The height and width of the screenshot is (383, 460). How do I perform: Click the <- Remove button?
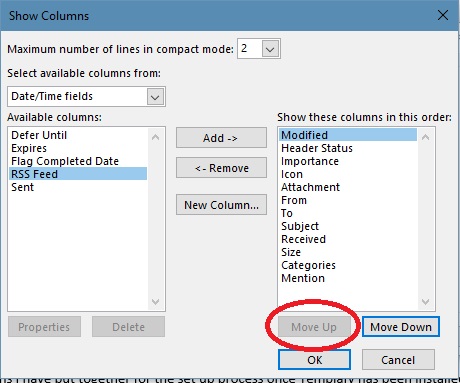(221, 168)
